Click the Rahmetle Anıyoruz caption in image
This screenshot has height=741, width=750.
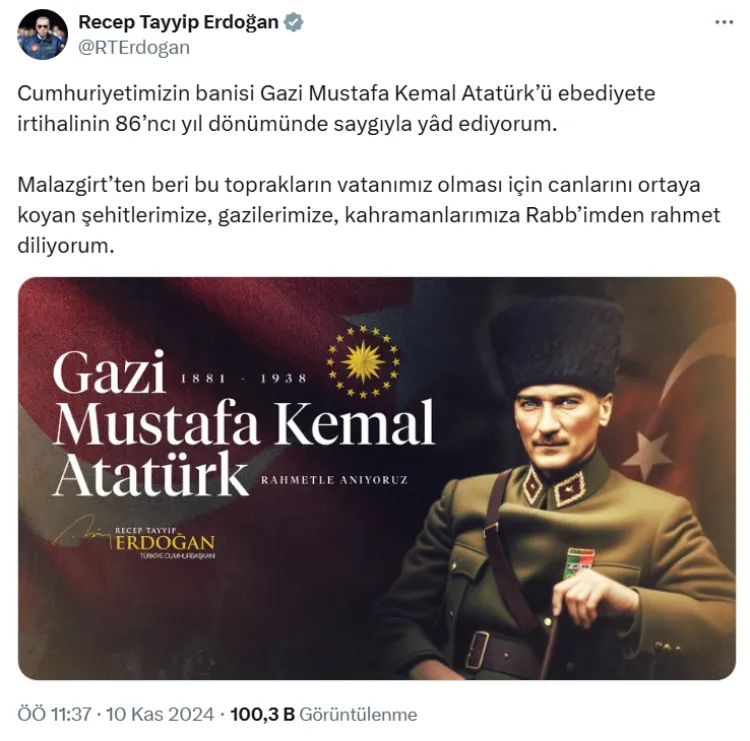(x=334, y=480)
